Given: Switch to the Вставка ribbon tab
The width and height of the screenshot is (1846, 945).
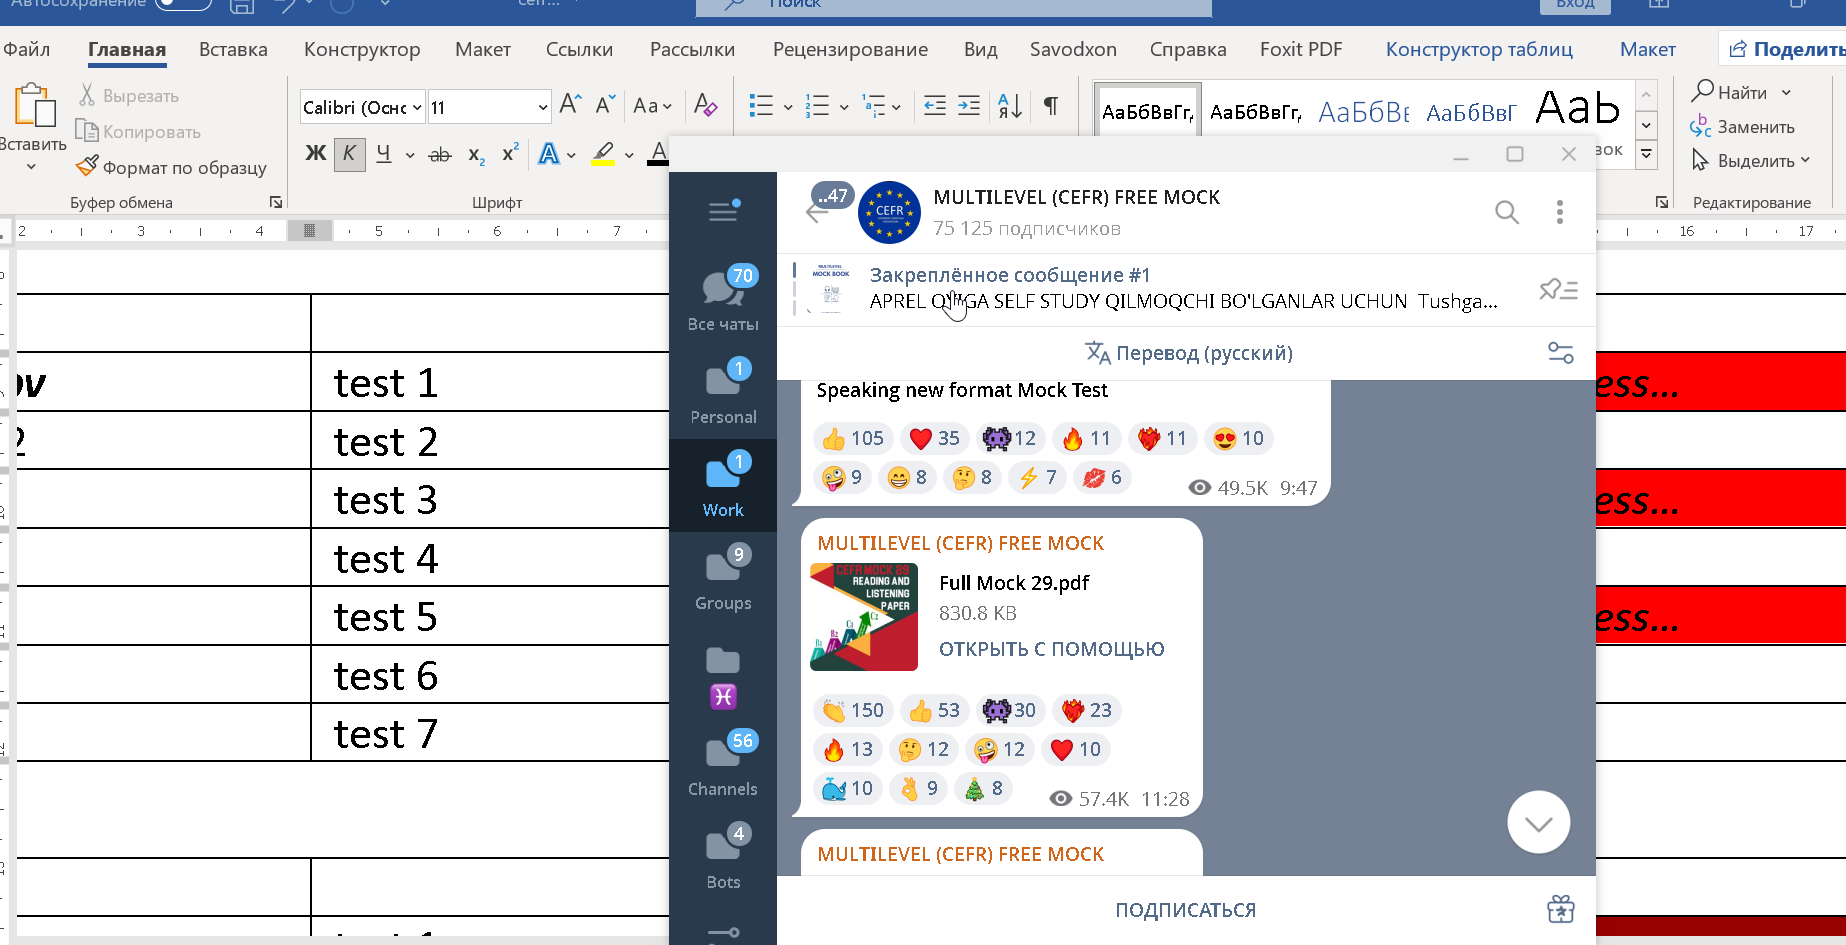Looking at the screenshot, I should point(233,49).
